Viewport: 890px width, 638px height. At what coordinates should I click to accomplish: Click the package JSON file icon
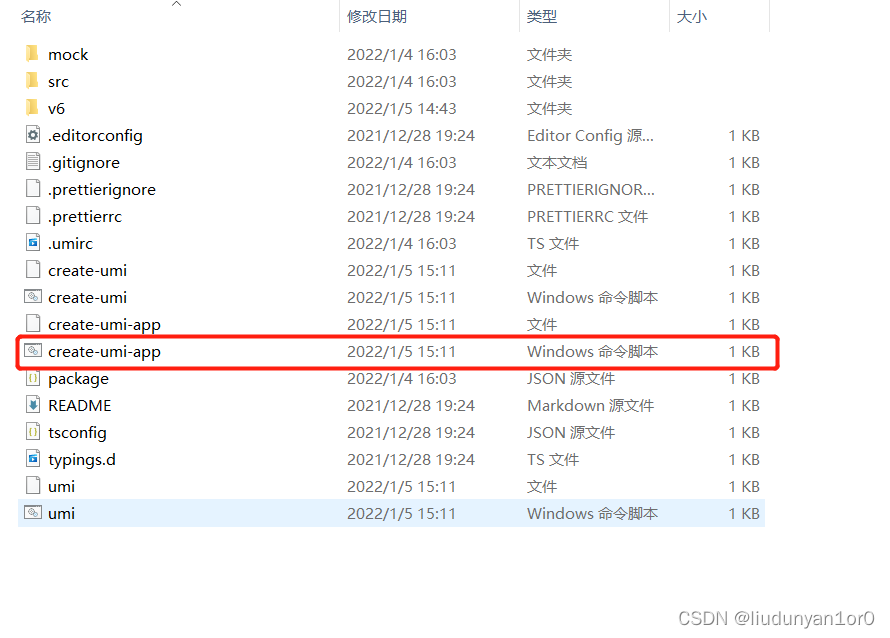click(x=33, y=378)
